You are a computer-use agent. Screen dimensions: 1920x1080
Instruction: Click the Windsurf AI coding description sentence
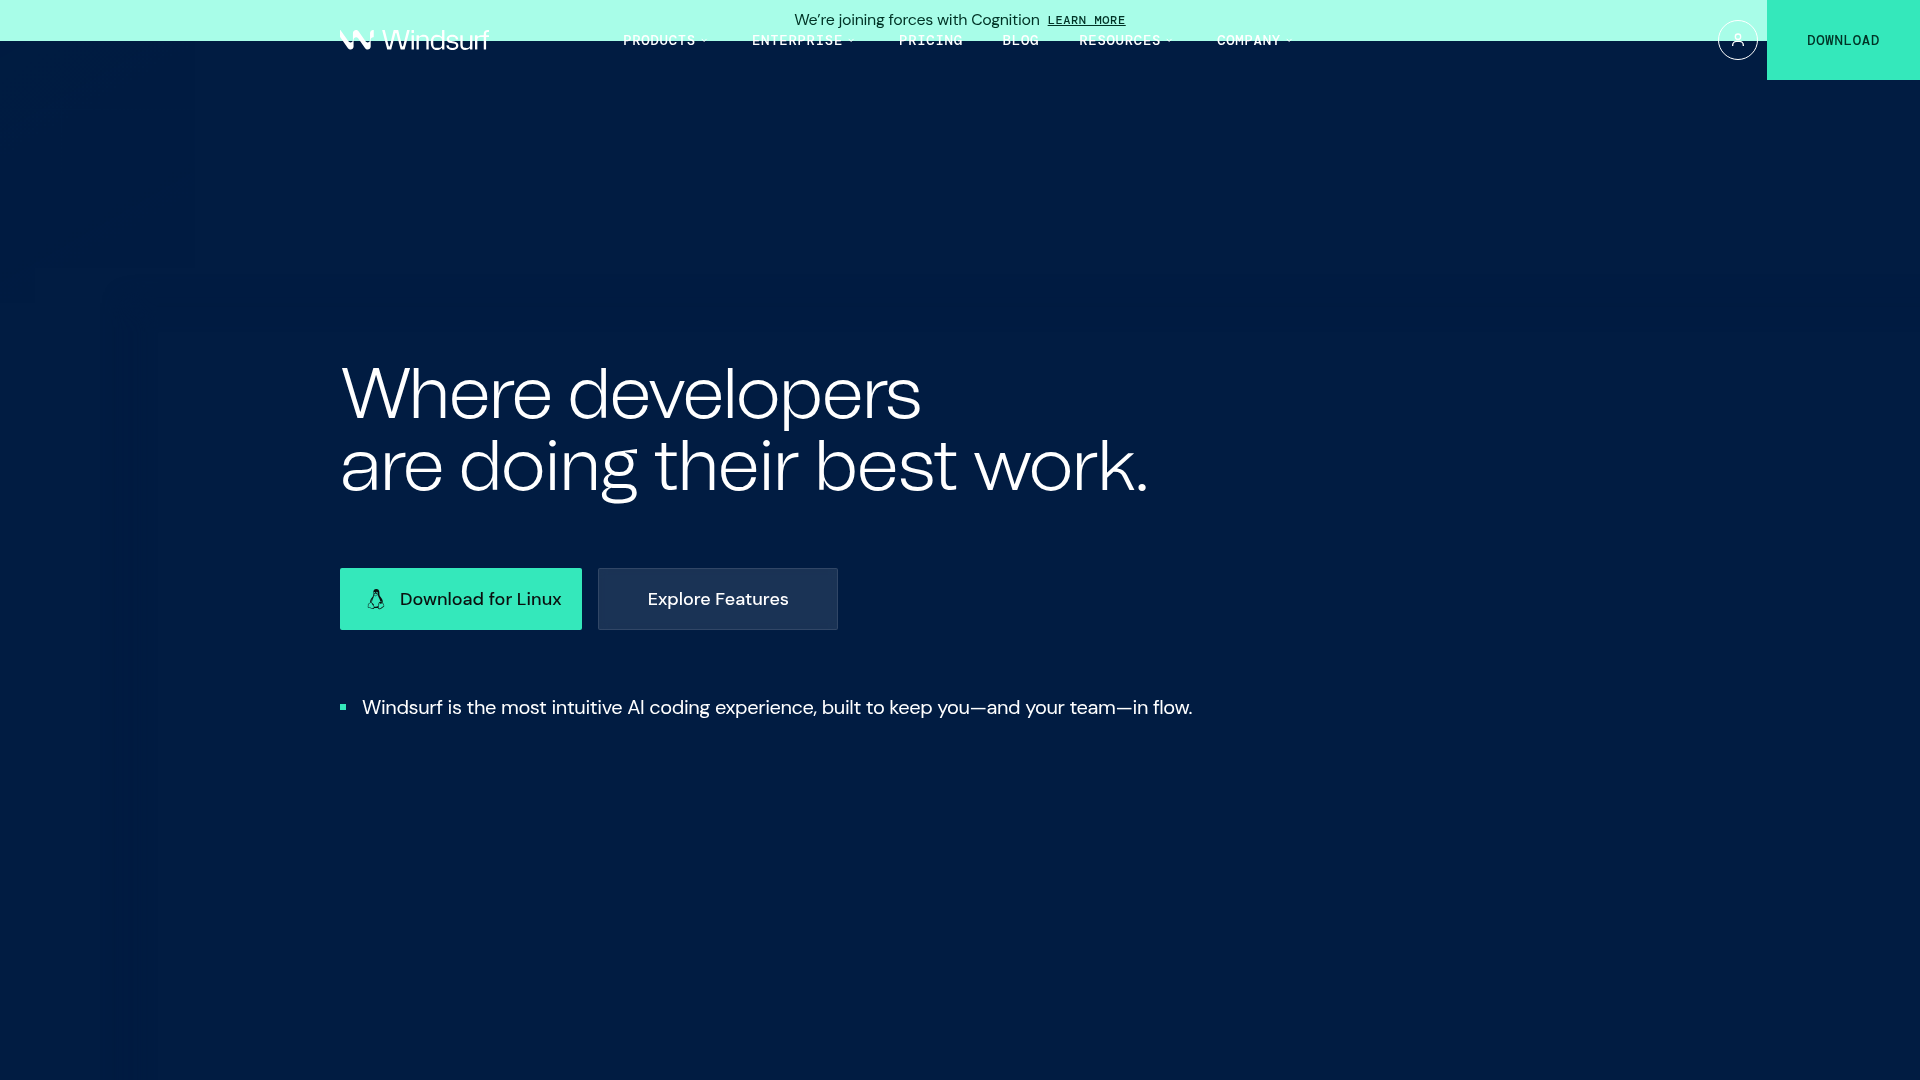tap(776, 707)
